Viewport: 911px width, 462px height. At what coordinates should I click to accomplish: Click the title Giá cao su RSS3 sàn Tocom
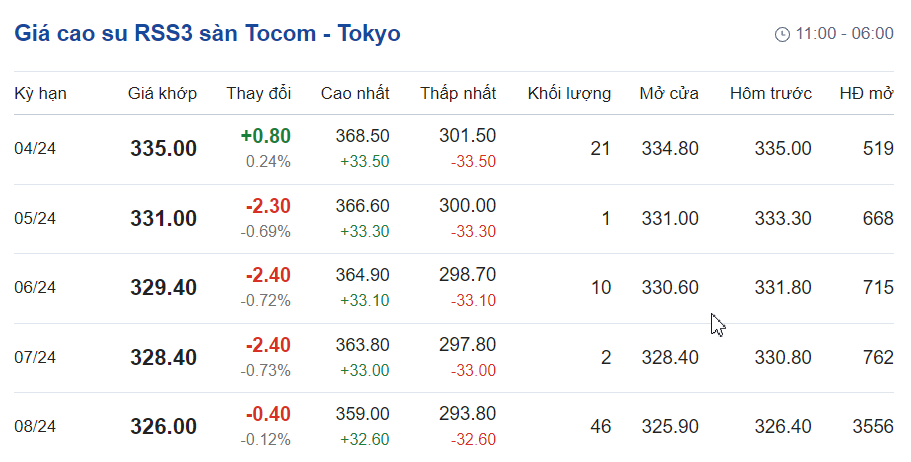207,33
